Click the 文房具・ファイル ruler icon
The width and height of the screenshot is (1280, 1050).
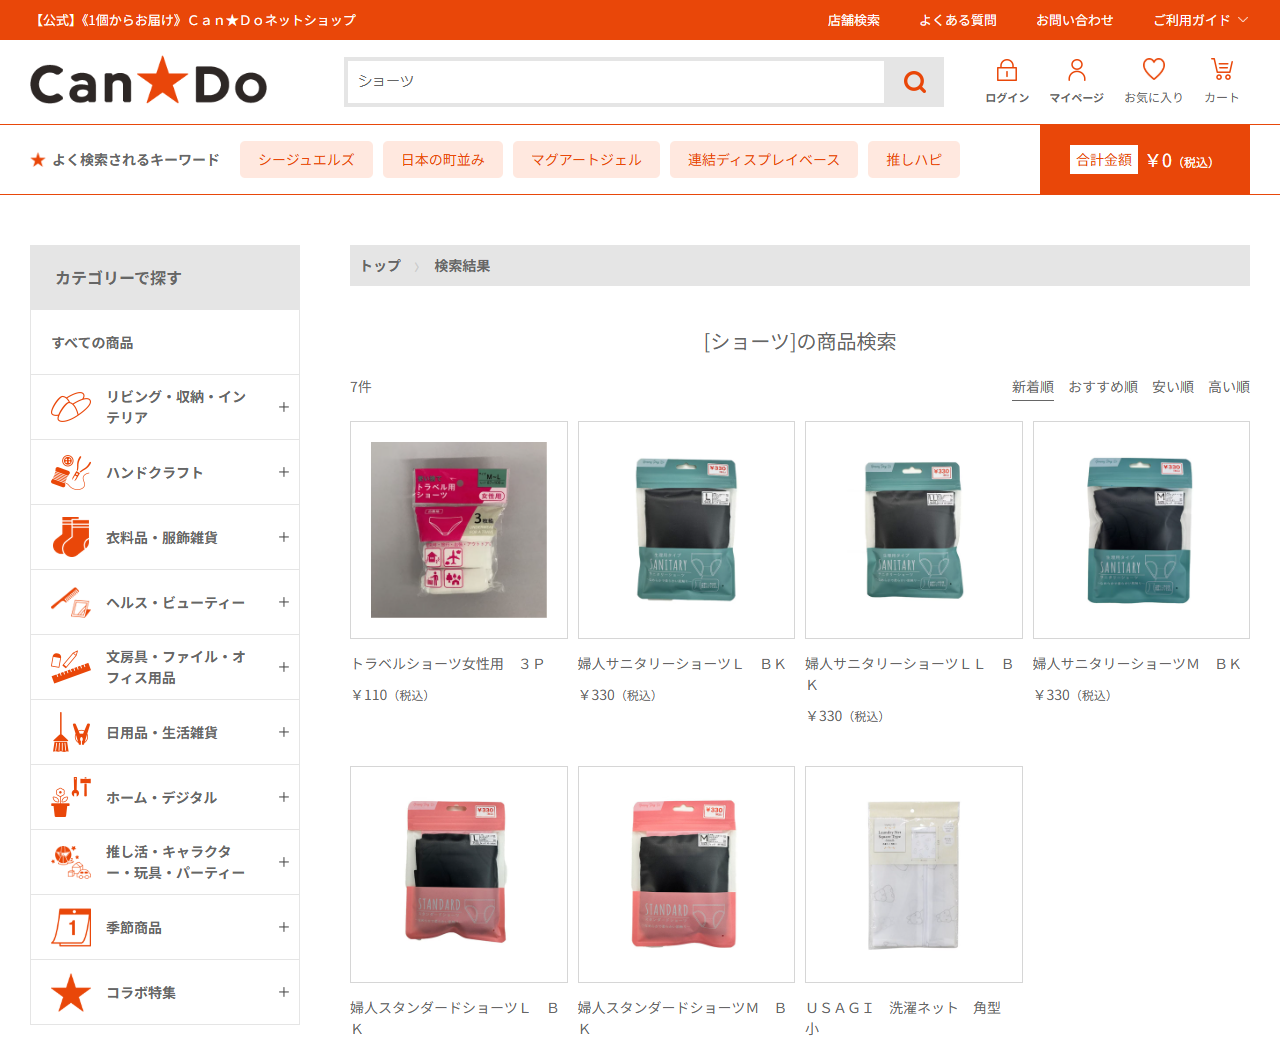[x=71, y=667]
